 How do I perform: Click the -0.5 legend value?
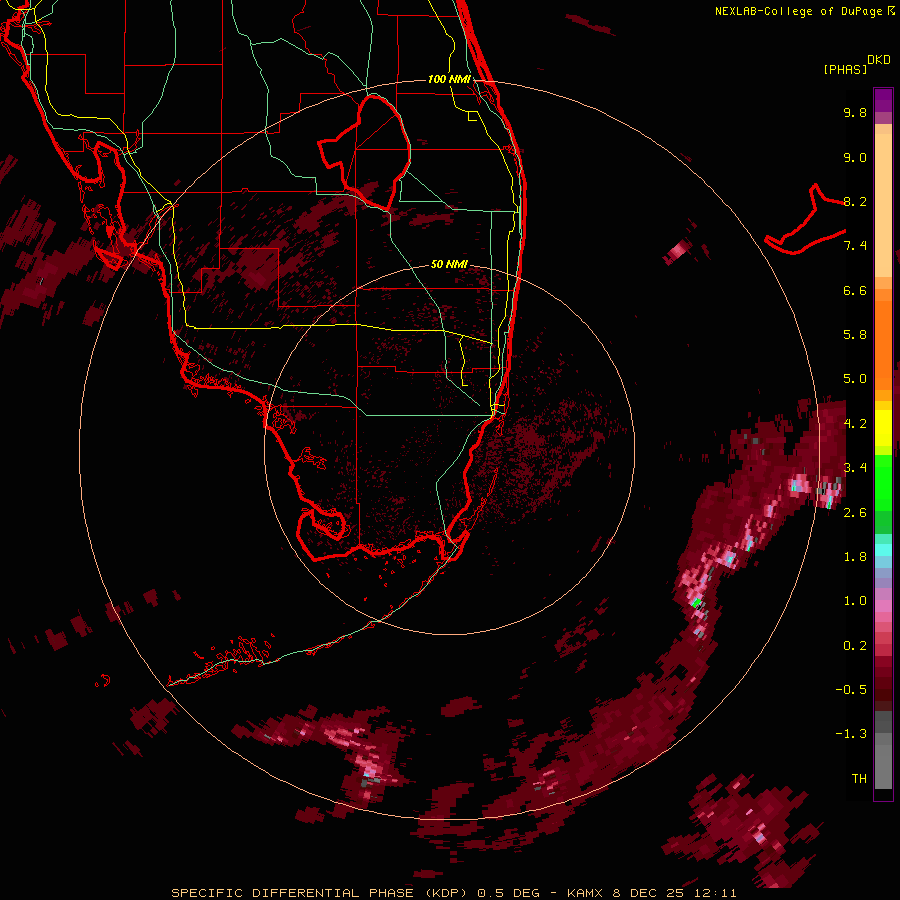851,689
